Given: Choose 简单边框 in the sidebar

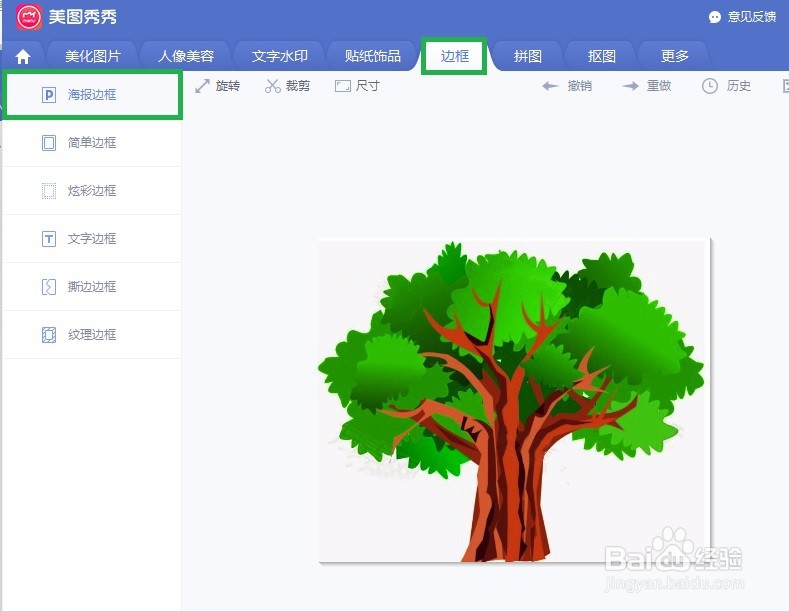Looking at the screenshot, I should 92,143.
